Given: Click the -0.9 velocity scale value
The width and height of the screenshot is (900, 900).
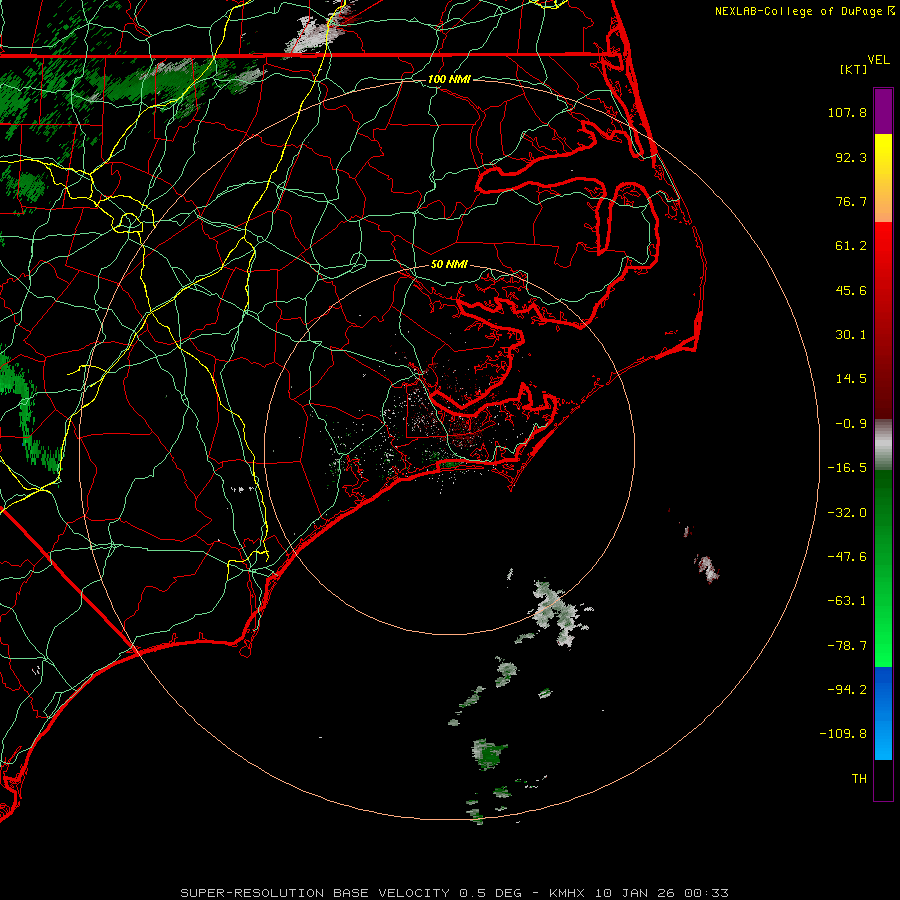Looking at the screenshot, I should point(851,424).
